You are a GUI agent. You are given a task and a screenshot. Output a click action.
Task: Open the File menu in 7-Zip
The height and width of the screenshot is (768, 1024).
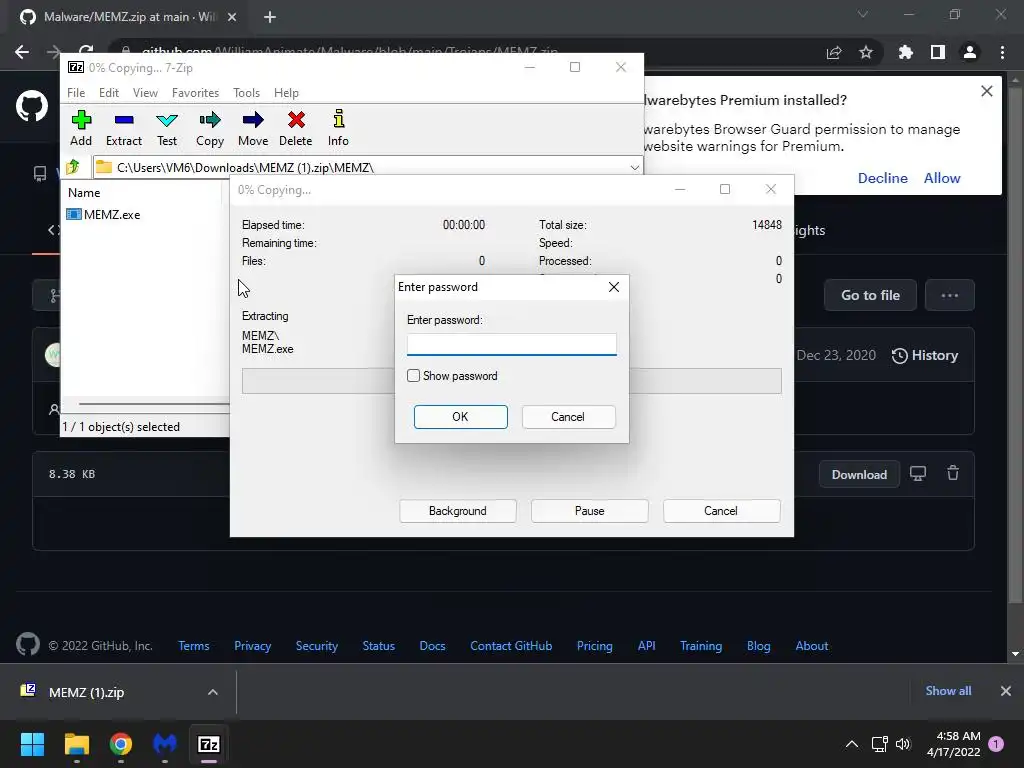click(x=76, y=93)
